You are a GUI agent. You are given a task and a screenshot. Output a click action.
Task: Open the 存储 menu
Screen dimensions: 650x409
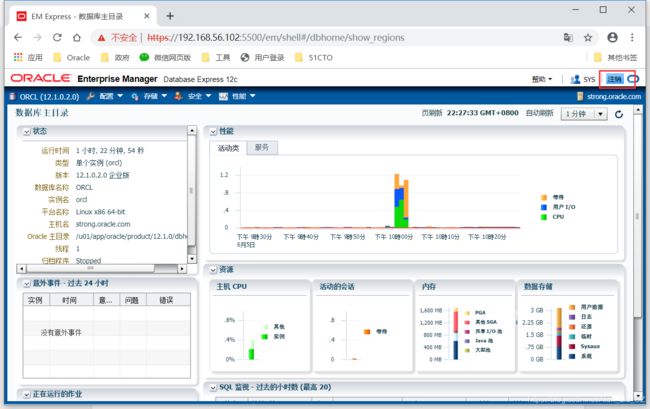point(149,96)
